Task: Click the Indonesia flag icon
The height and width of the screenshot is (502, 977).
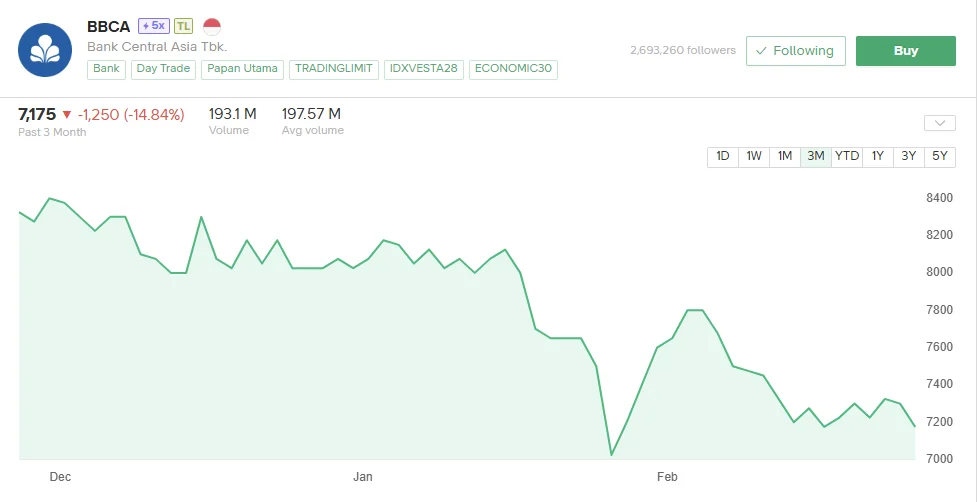Action: pyautogui.click(x=212, y=26)
